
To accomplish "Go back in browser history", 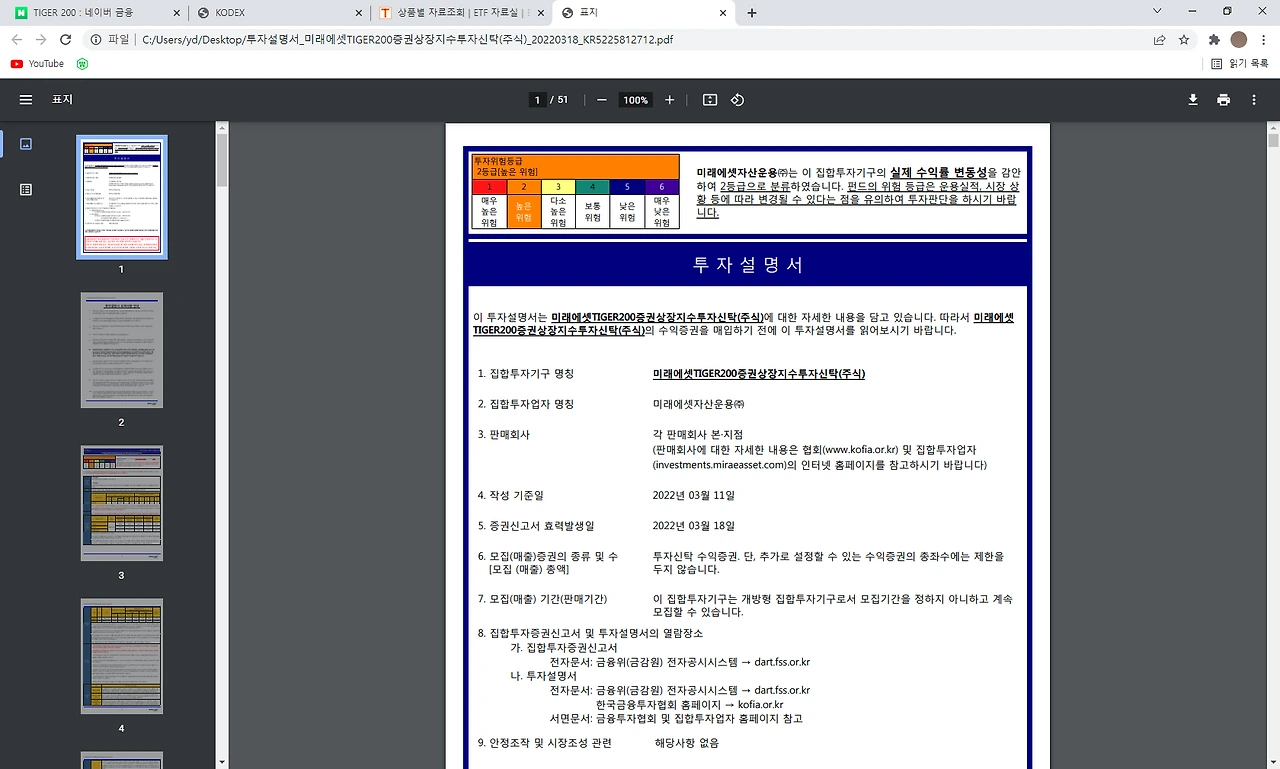I will pyautogui.click(x=16, y=40).
